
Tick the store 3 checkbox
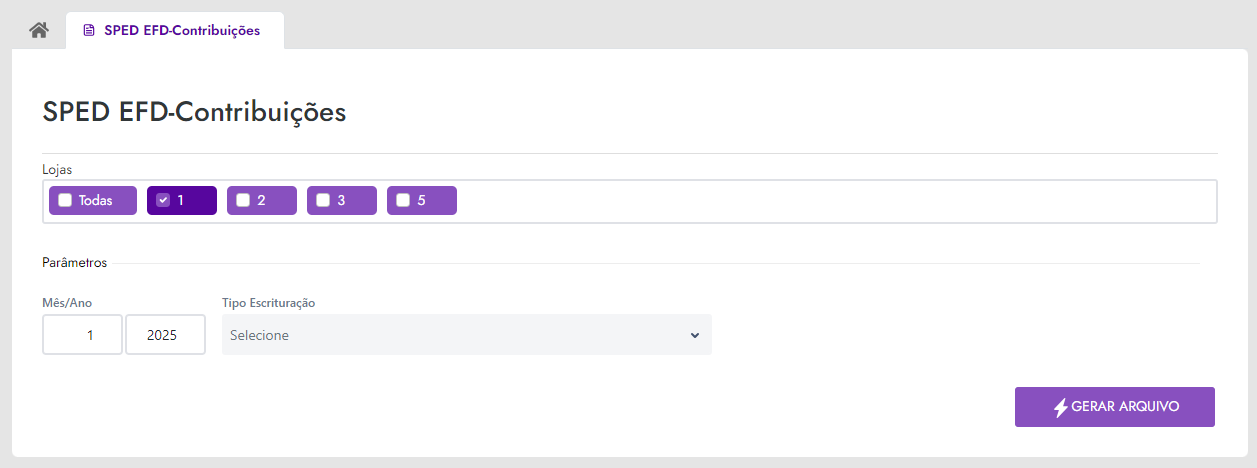coord(323,200)
